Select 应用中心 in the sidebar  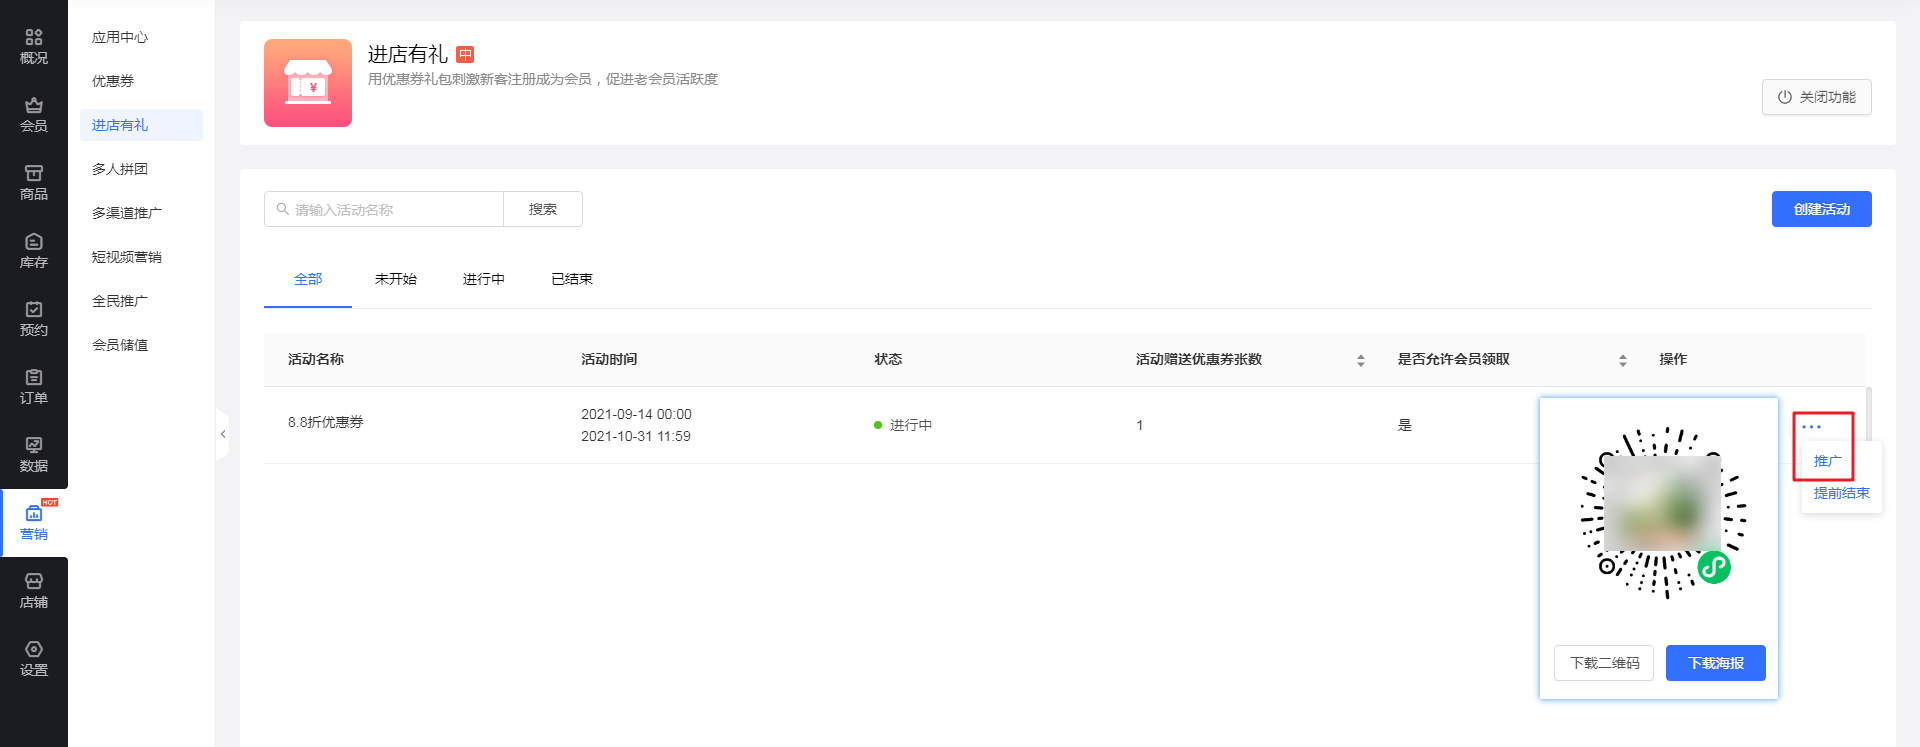click(120, 37)
